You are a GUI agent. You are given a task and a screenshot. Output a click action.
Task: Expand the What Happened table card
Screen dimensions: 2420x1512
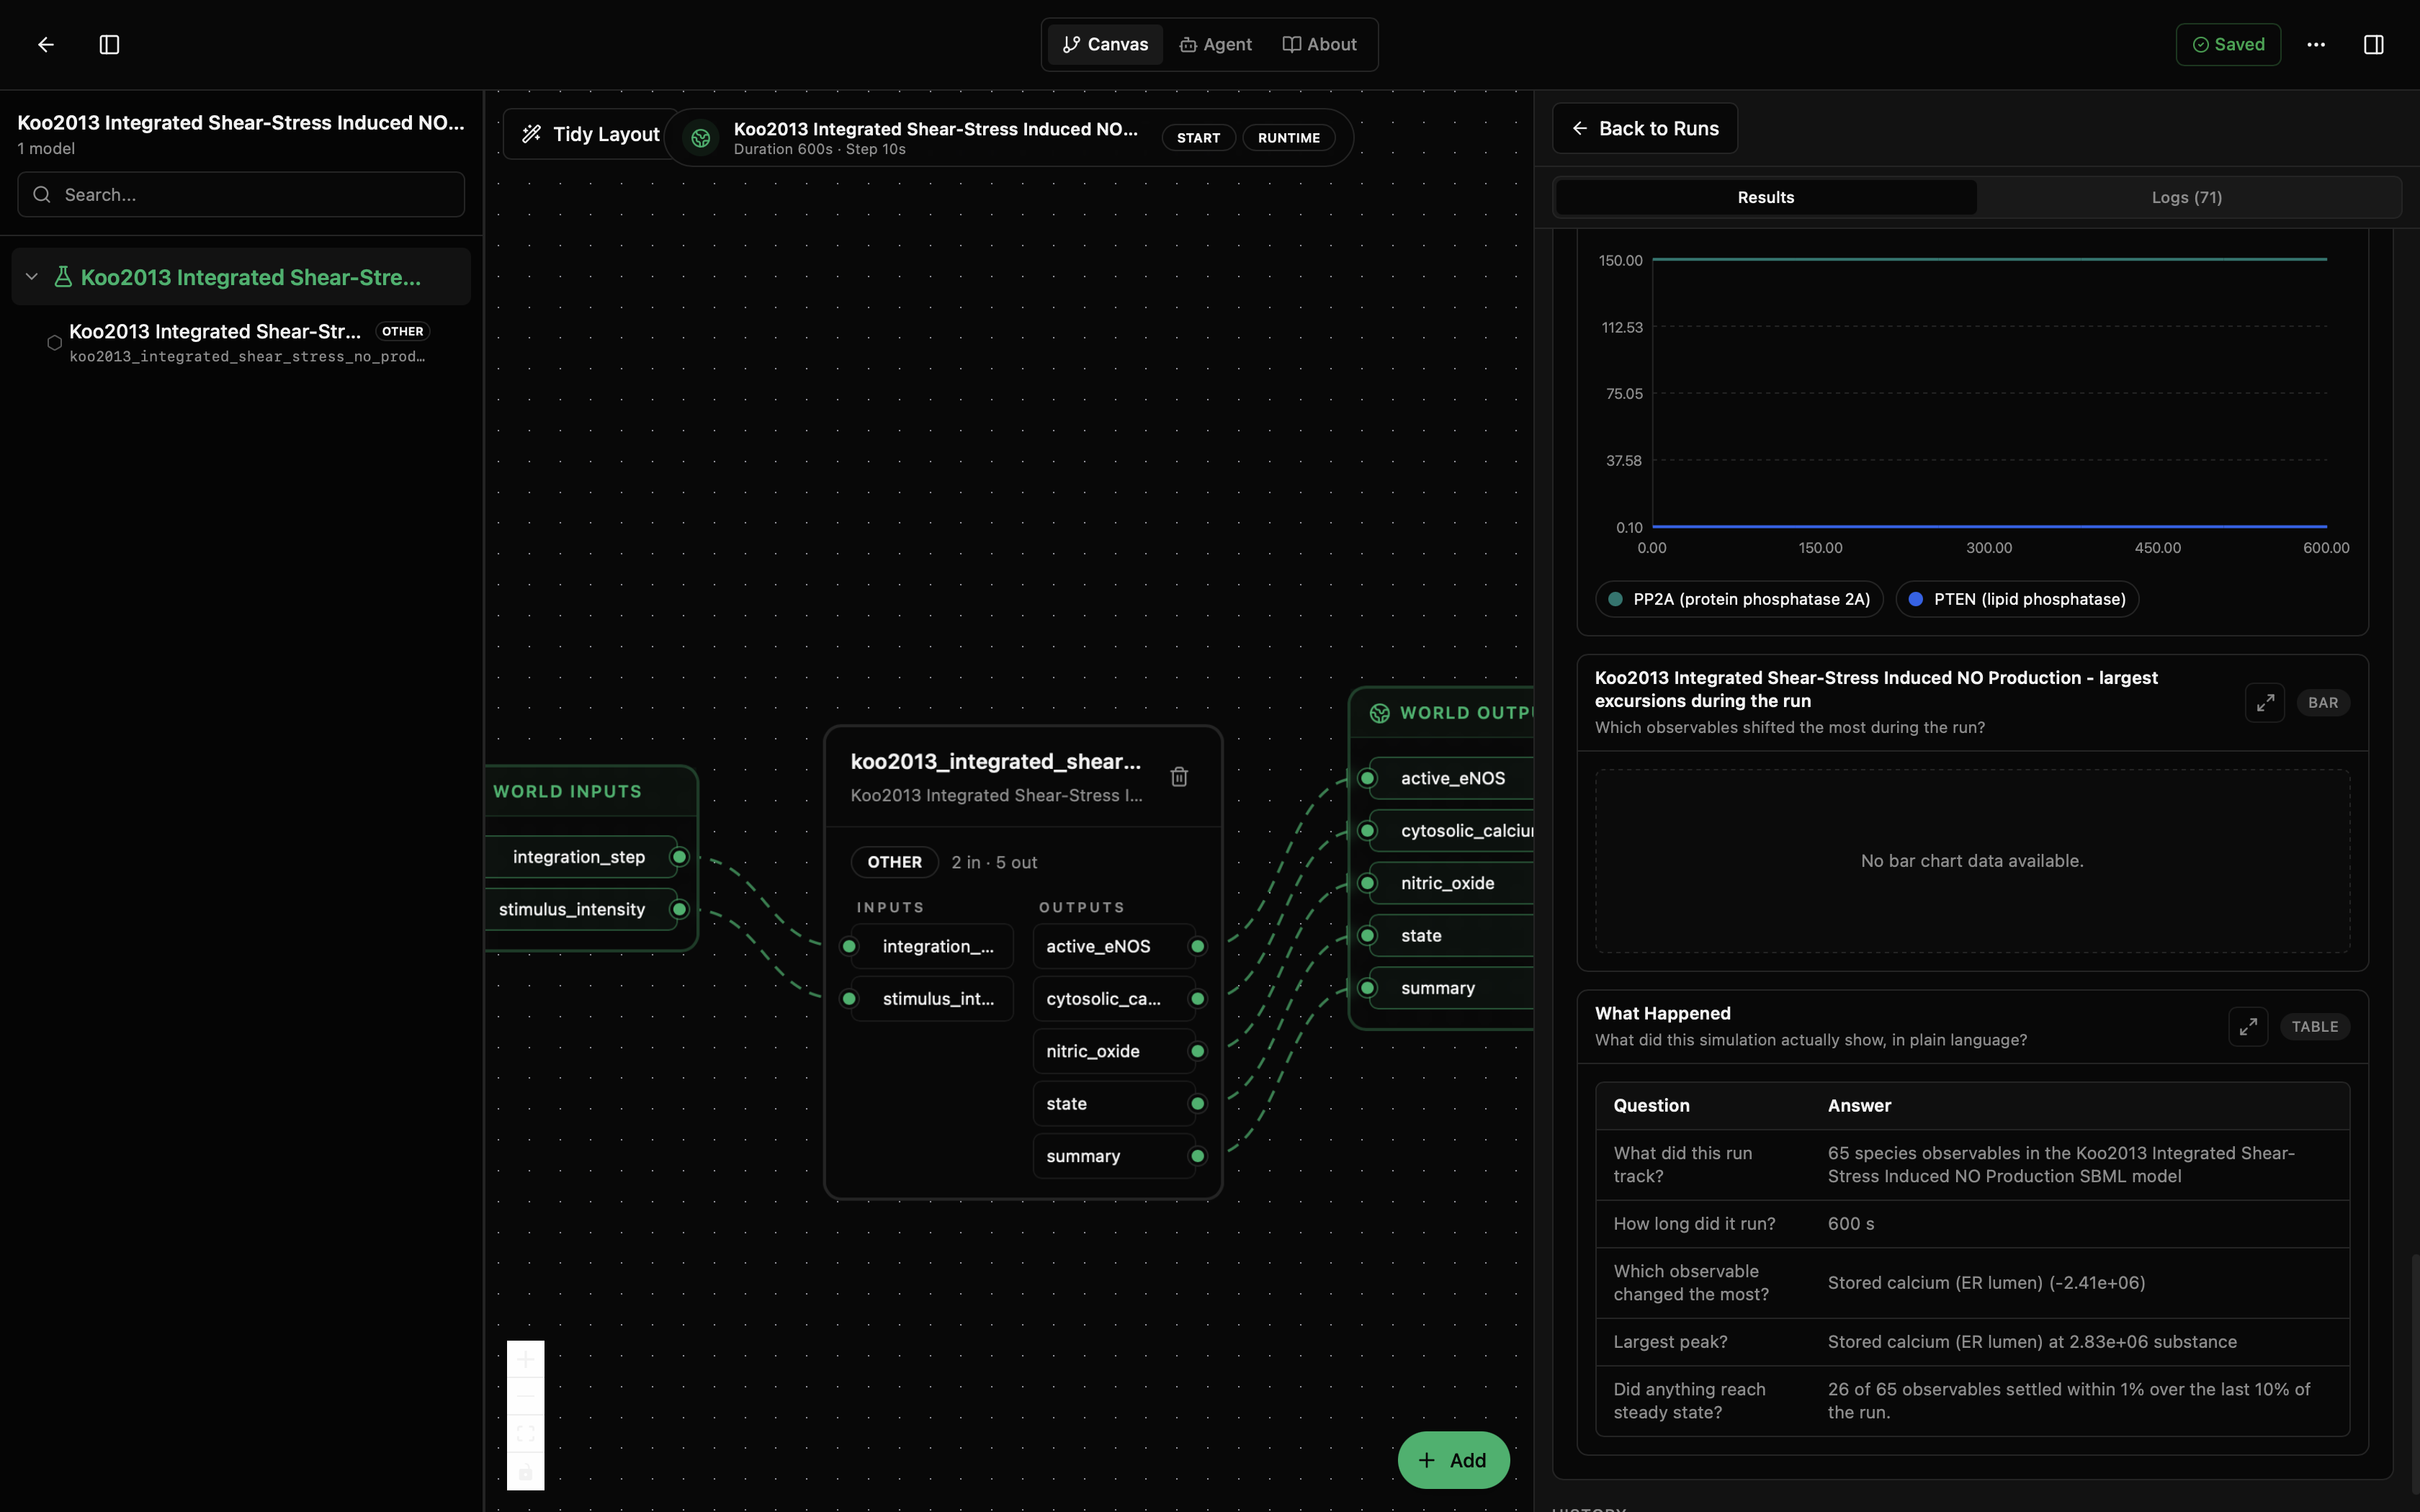2248,1026
